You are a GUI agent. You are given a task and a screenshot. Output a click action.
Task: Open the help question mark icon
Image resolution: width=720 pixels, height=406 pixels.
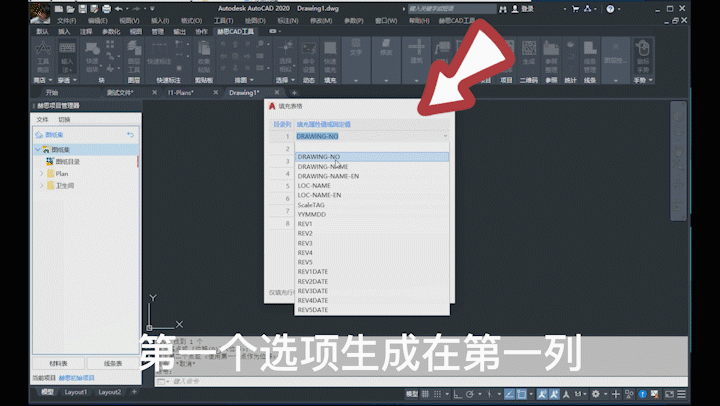[x=610, y=9]
